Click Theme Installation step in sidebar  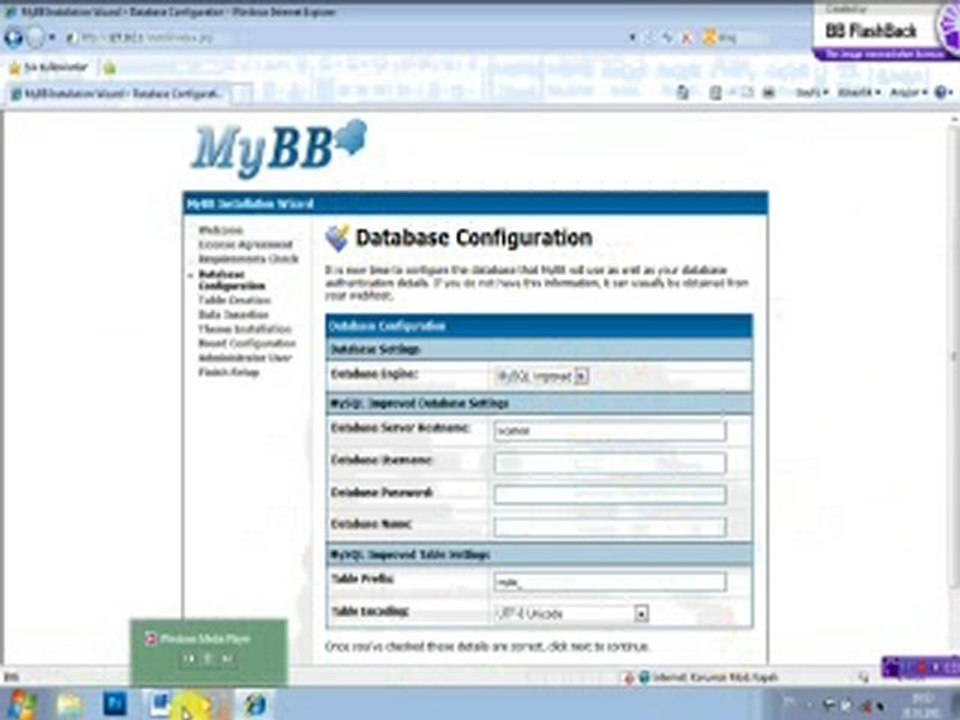[245, 329]
